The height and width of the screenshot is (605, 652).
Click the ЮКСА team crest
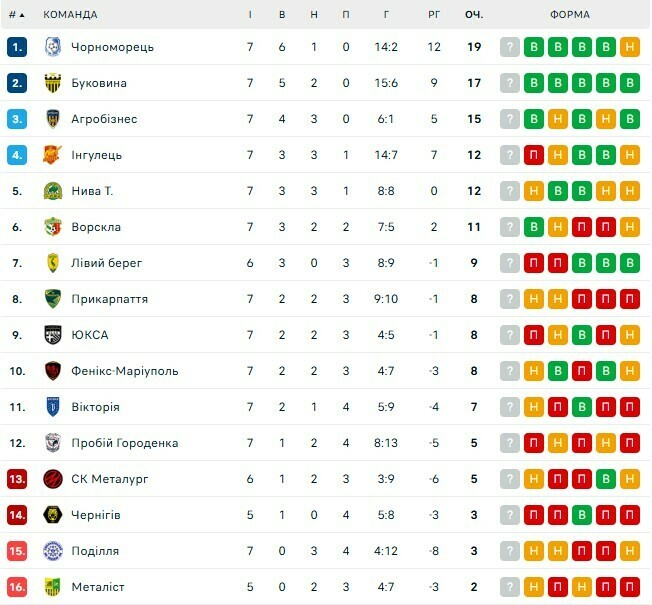[53, 335]
